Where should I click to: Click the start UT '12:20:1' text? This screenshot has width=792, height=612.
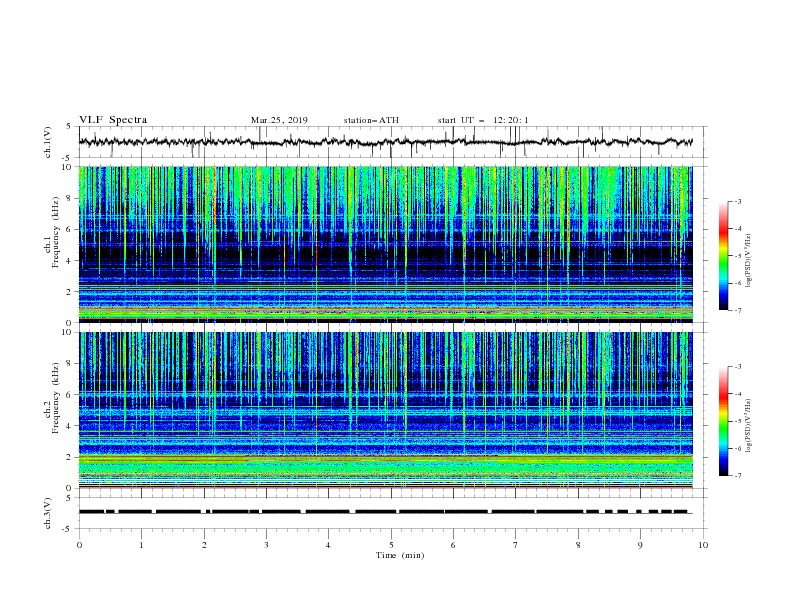(511, 120)
